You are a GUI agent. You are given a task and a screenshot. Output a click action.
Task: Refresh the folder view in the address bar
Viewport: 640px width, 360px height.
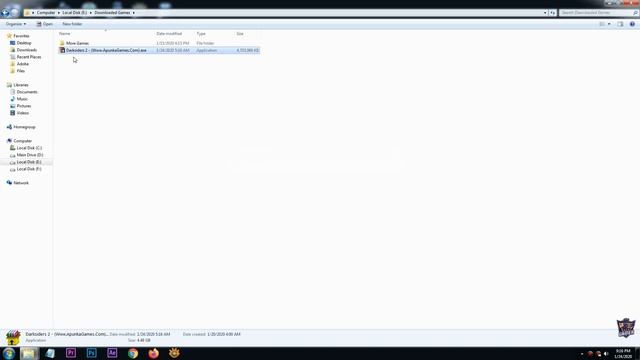pyautogui.click(x=552, y=13)
